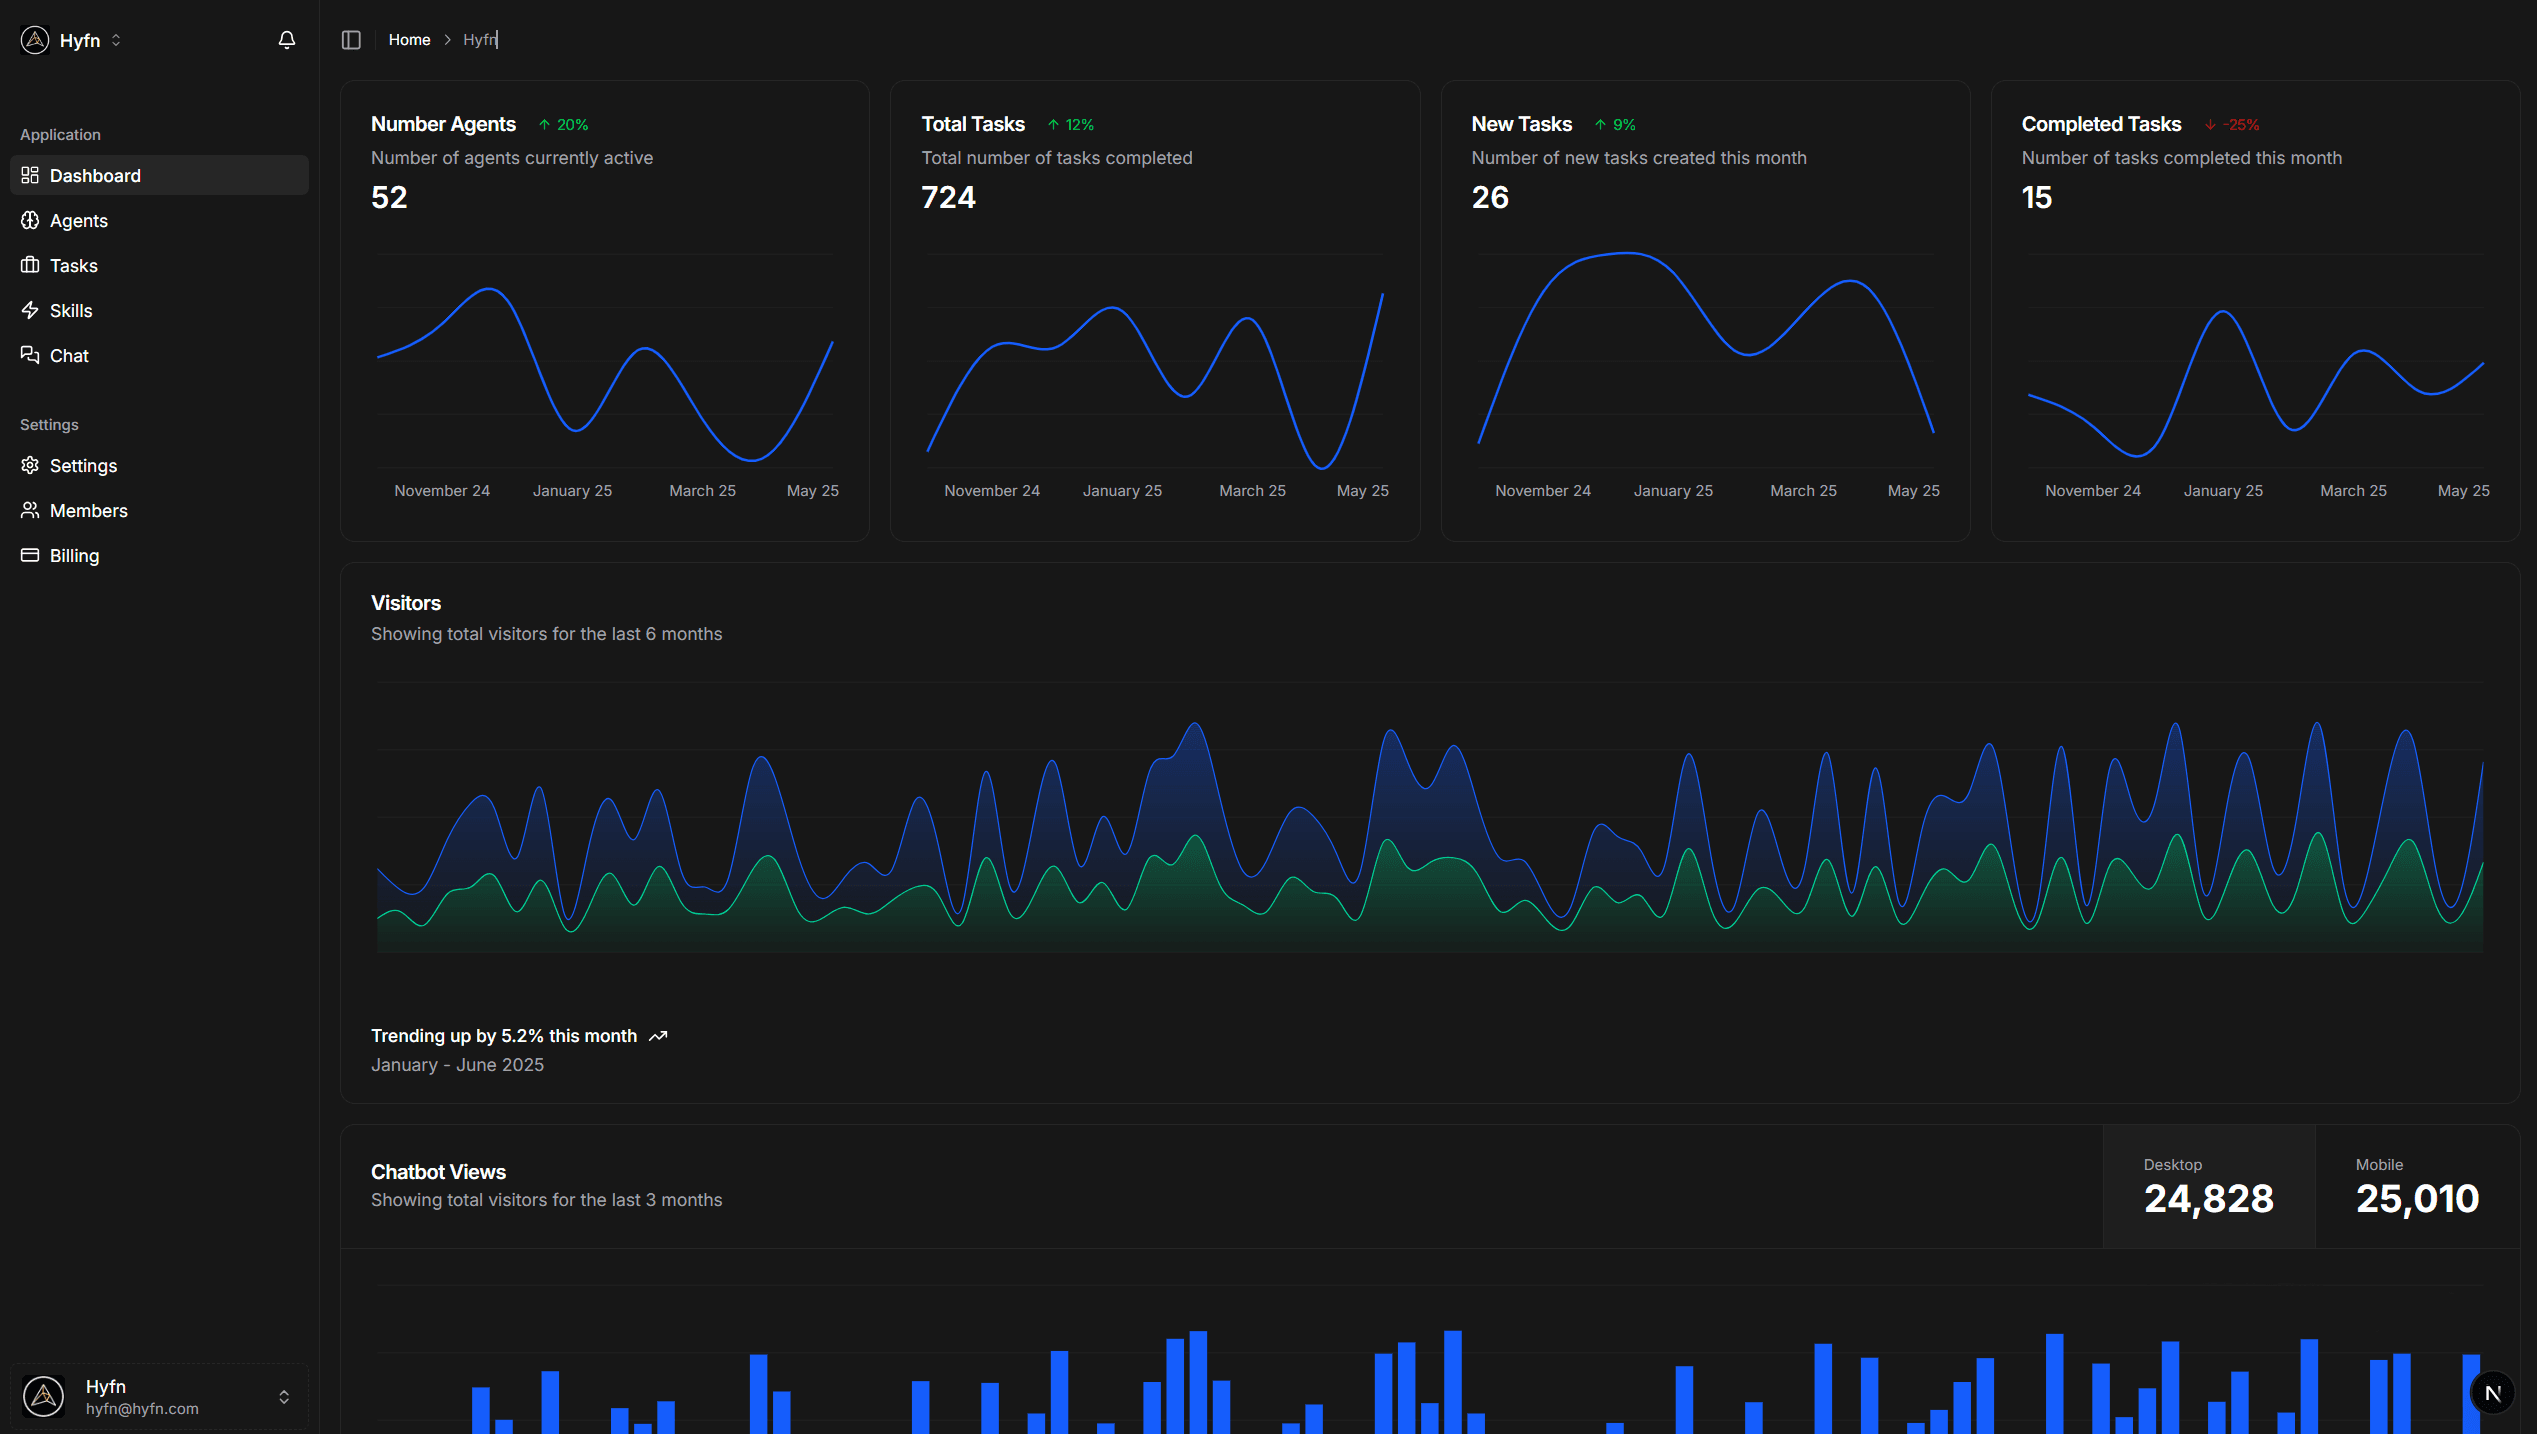2537x1434 pixels.
Task: Click the green up arrow beside 20%
Action: [x=544, y=125]
